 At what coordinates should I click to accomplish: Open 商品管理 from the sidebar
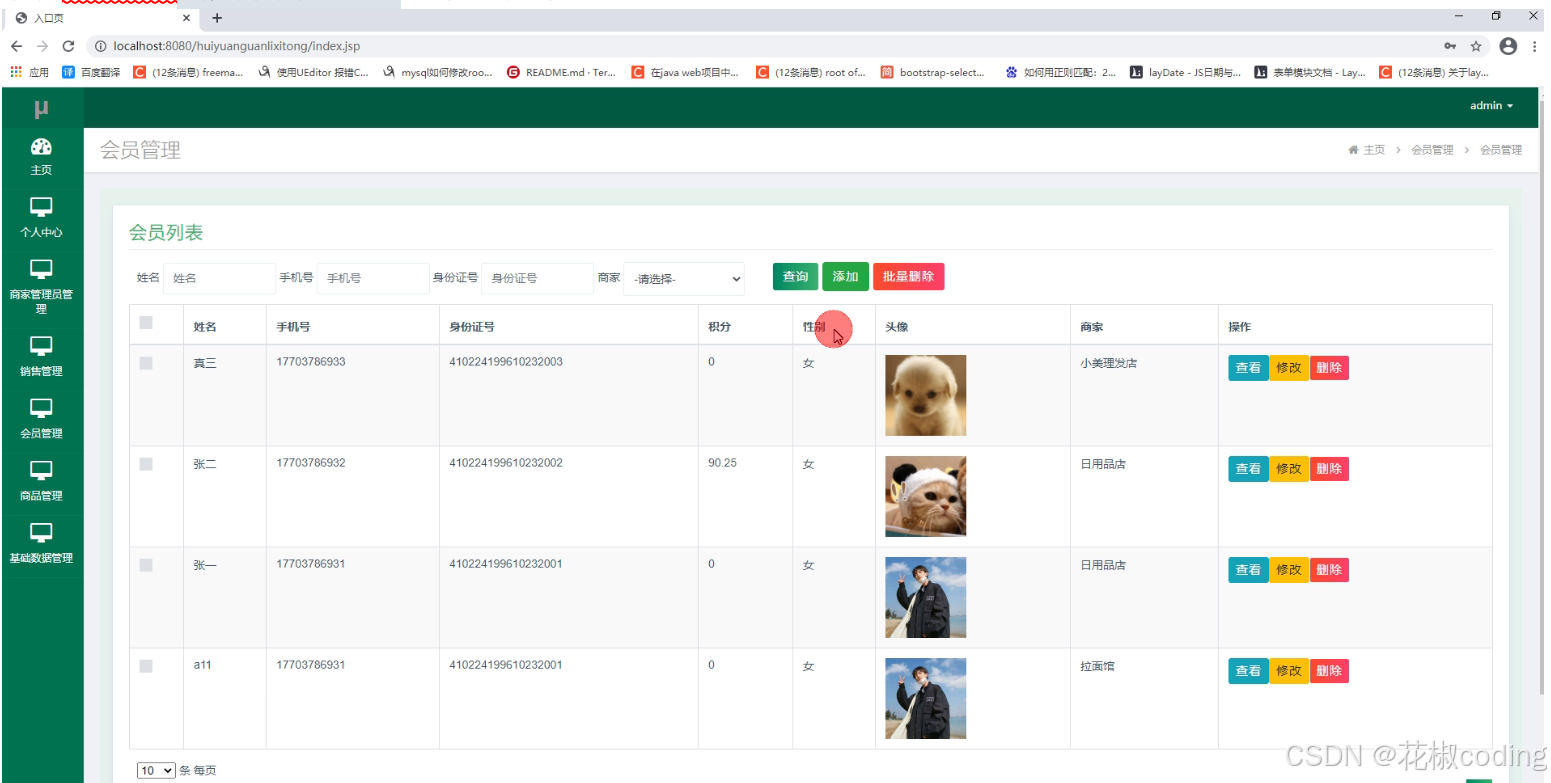tap(41, 480)
